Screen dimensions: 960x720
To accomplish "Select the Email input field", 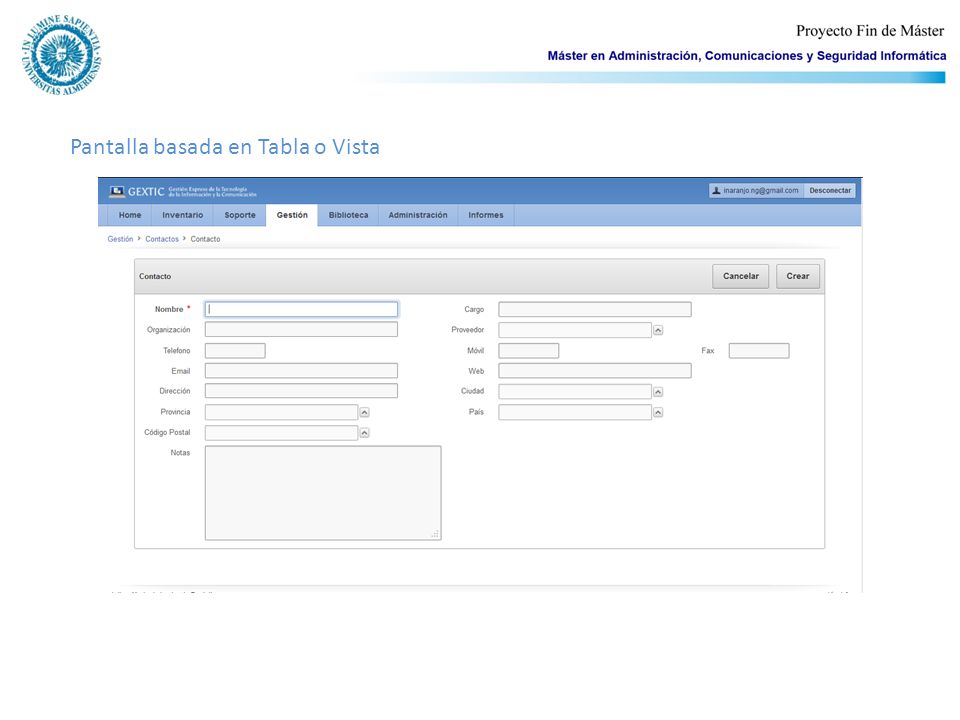I will point(301,370).
